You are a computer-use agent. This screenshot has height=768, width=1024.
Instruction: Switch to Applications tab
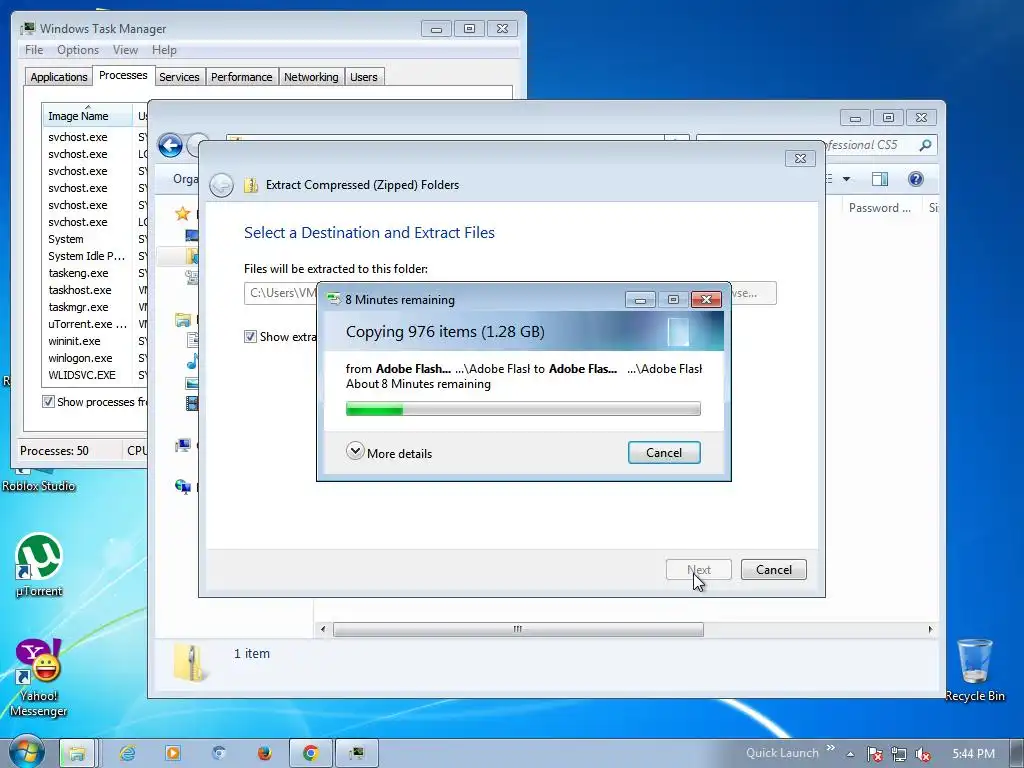tap(59, 76)
